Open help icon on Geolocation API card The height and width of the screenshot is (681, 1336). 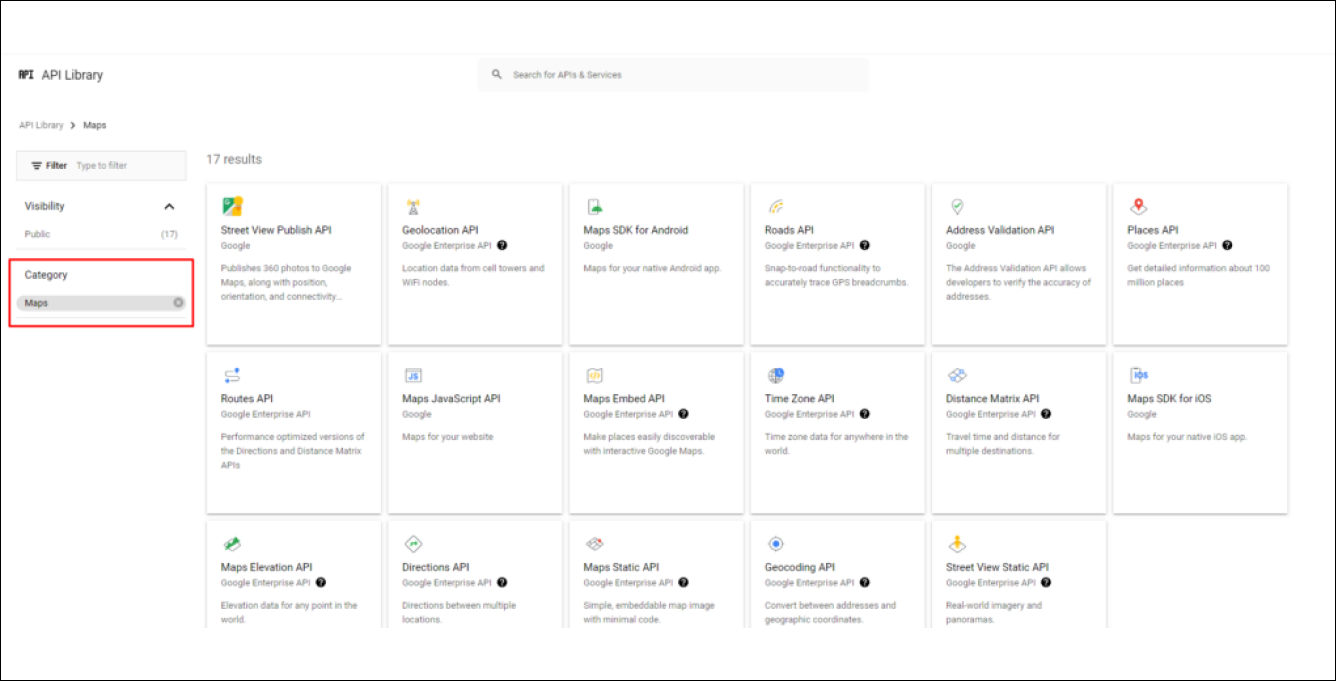(x=502, y=245)
